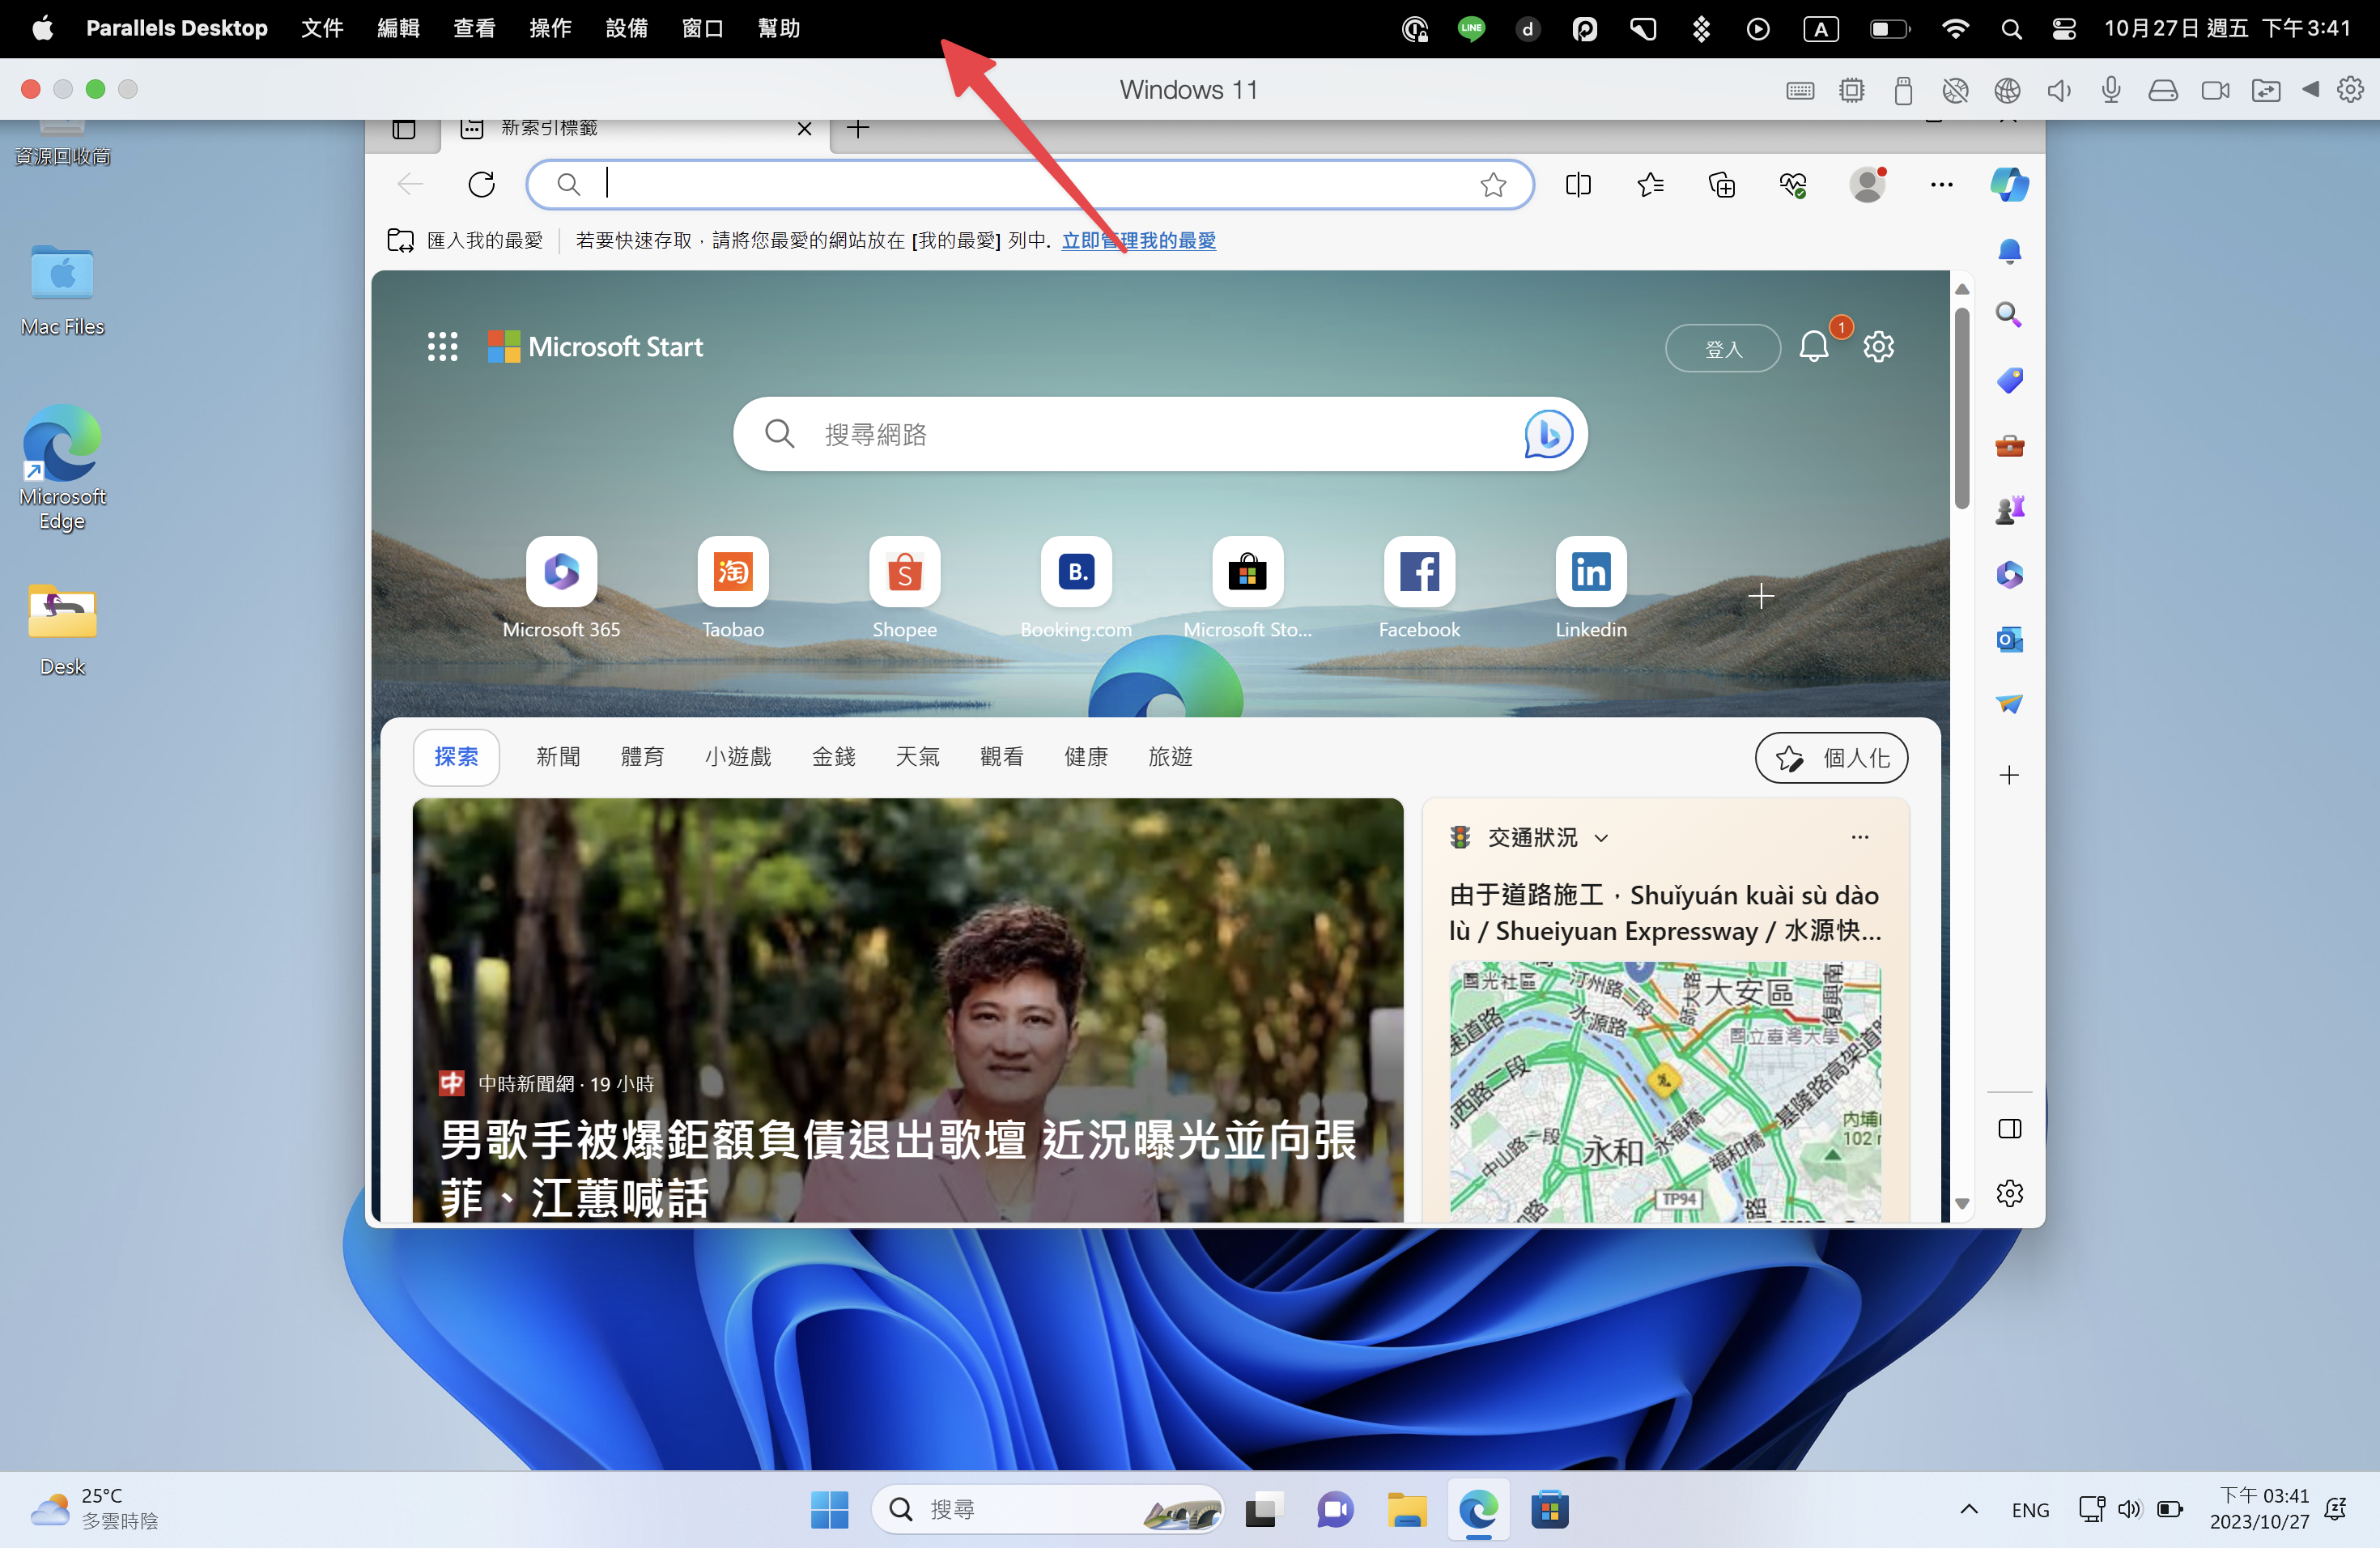Click the 搜尋網路 search field
Screen dimensions: 2380x1548
pyautogui.click(x=1160, y=434)
